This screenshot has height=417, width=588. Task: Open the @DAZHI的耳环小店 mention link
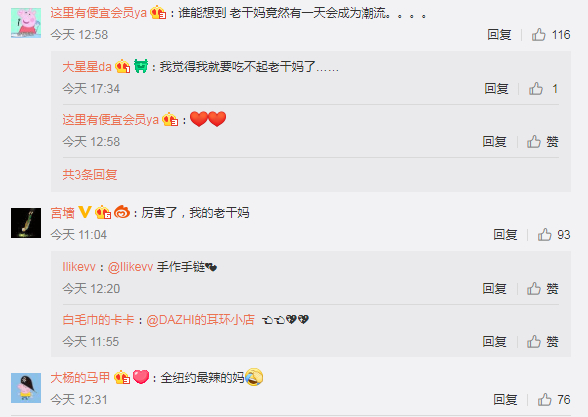tap(200, 320)
